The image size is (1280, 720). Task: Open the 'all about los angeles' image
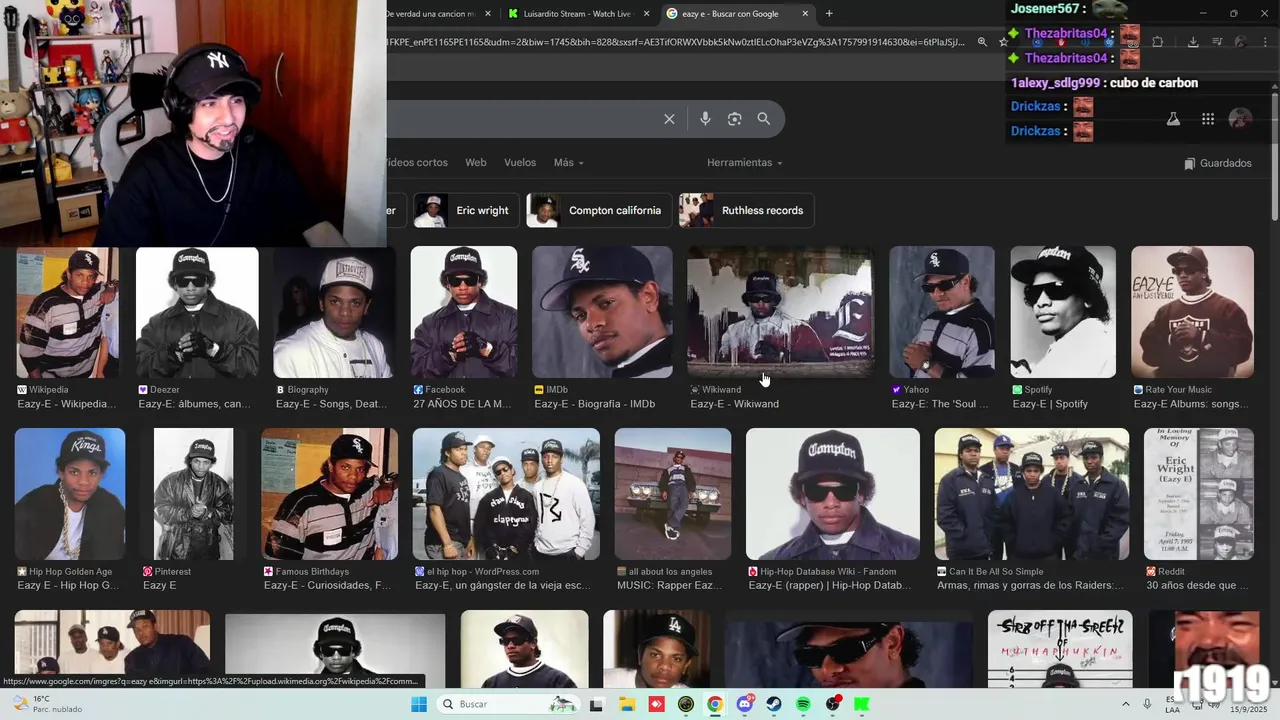pos(673,494)
